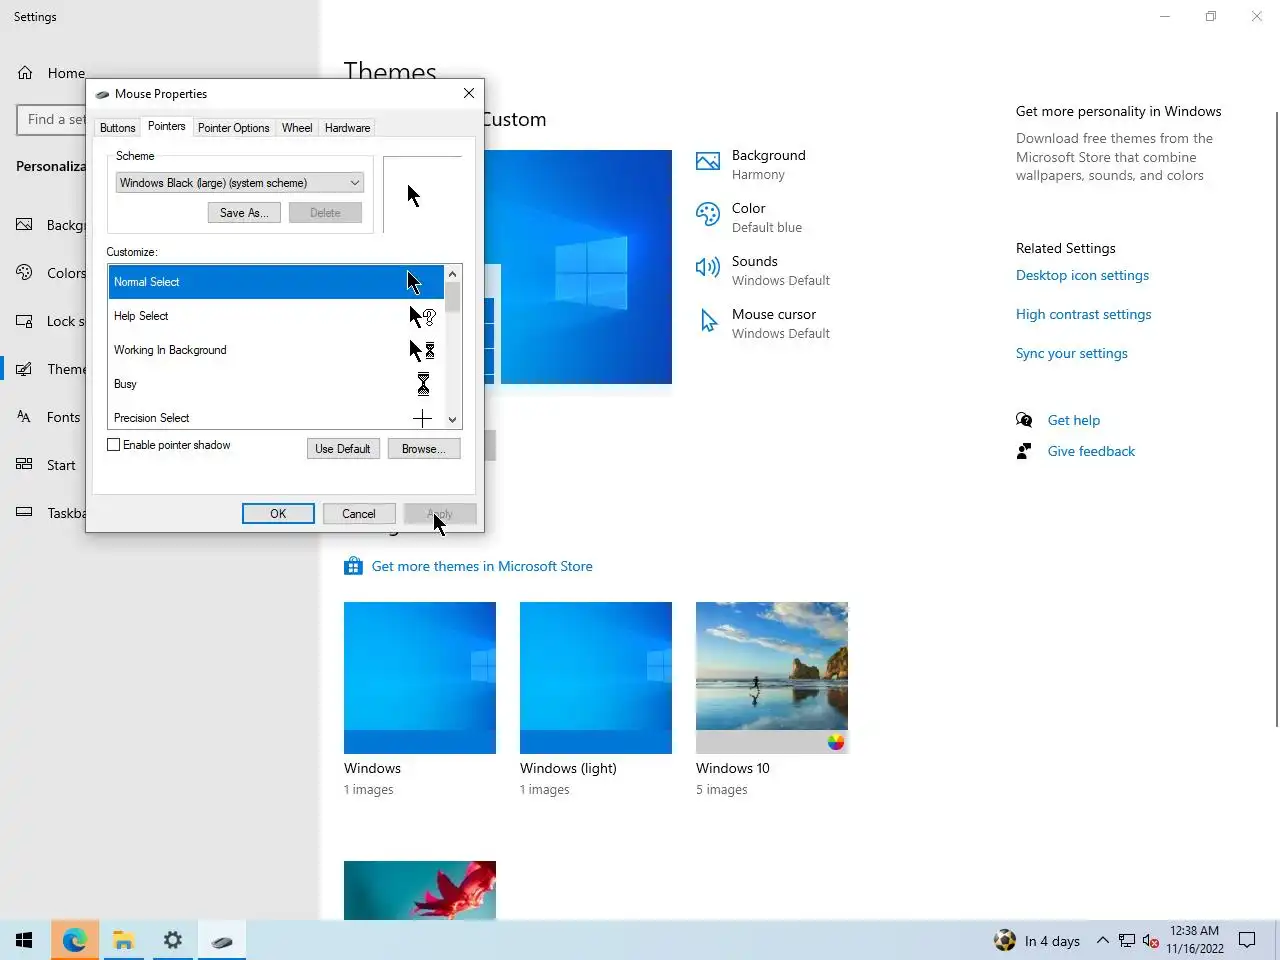Select Working In Background pointer row

(x=276, y=350)
